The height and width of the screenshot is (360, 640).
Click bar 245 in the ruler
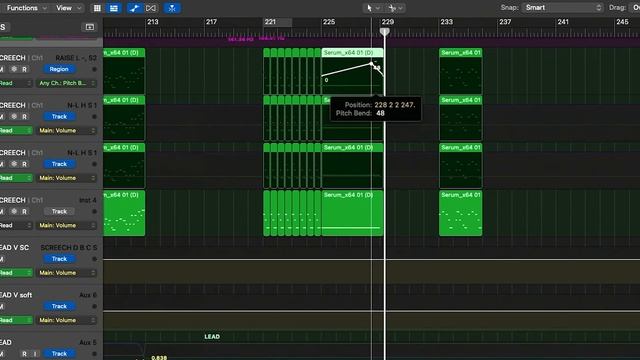(x=622, y=22)
